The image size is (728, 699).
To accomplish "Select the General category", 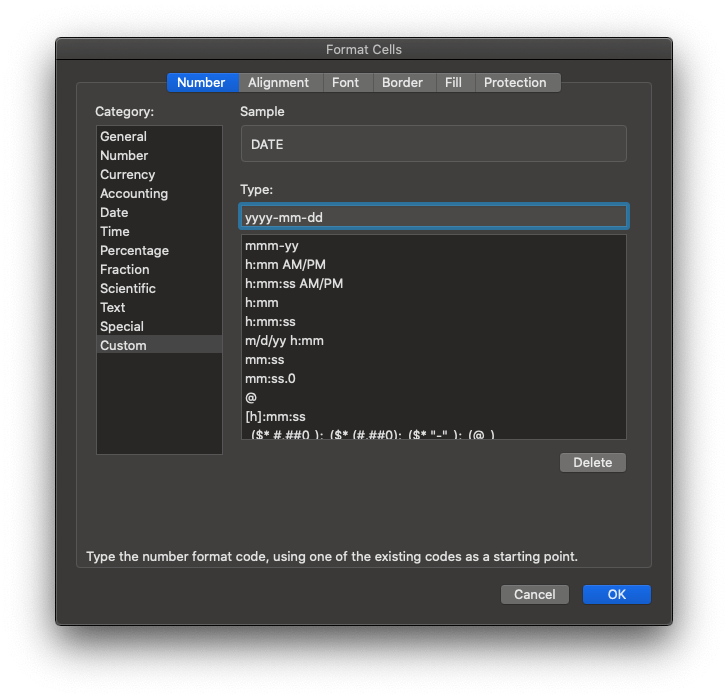I will pos(123,137).
